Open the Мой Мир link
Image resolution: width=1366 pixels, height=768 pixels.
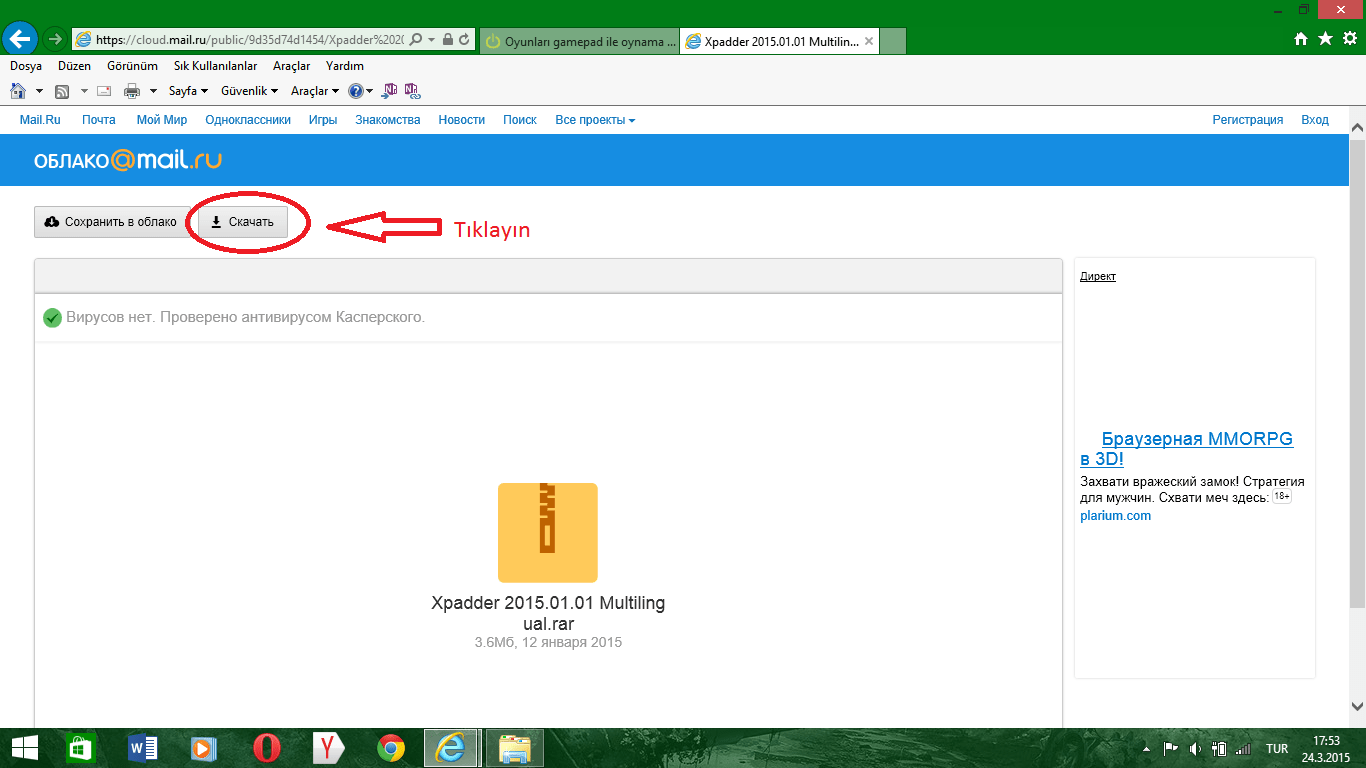(x=162, y=120)
